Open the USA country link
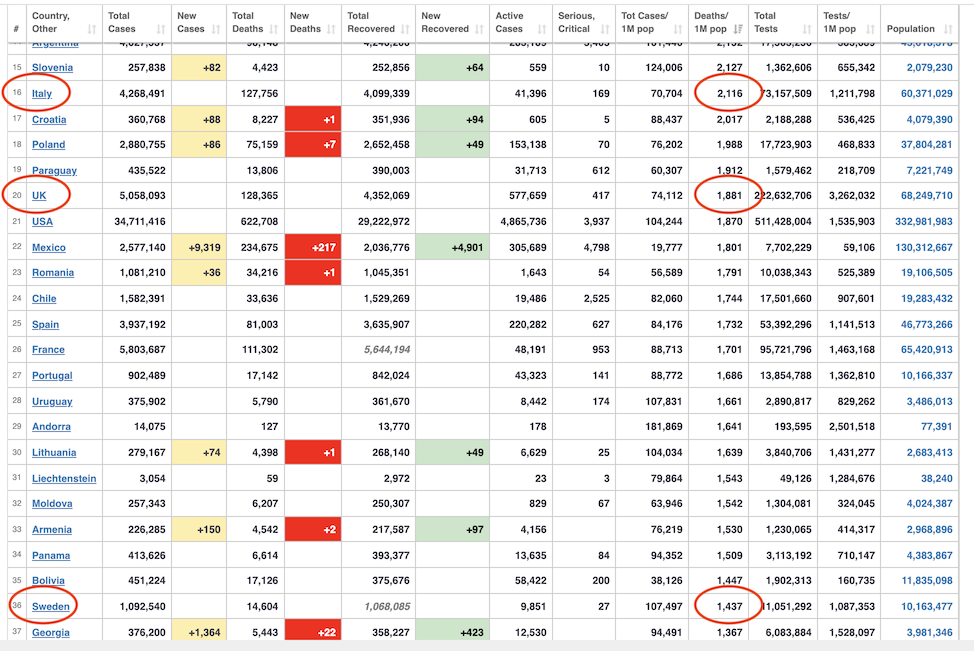The image size is (974, 651). (x=42, y=222)
